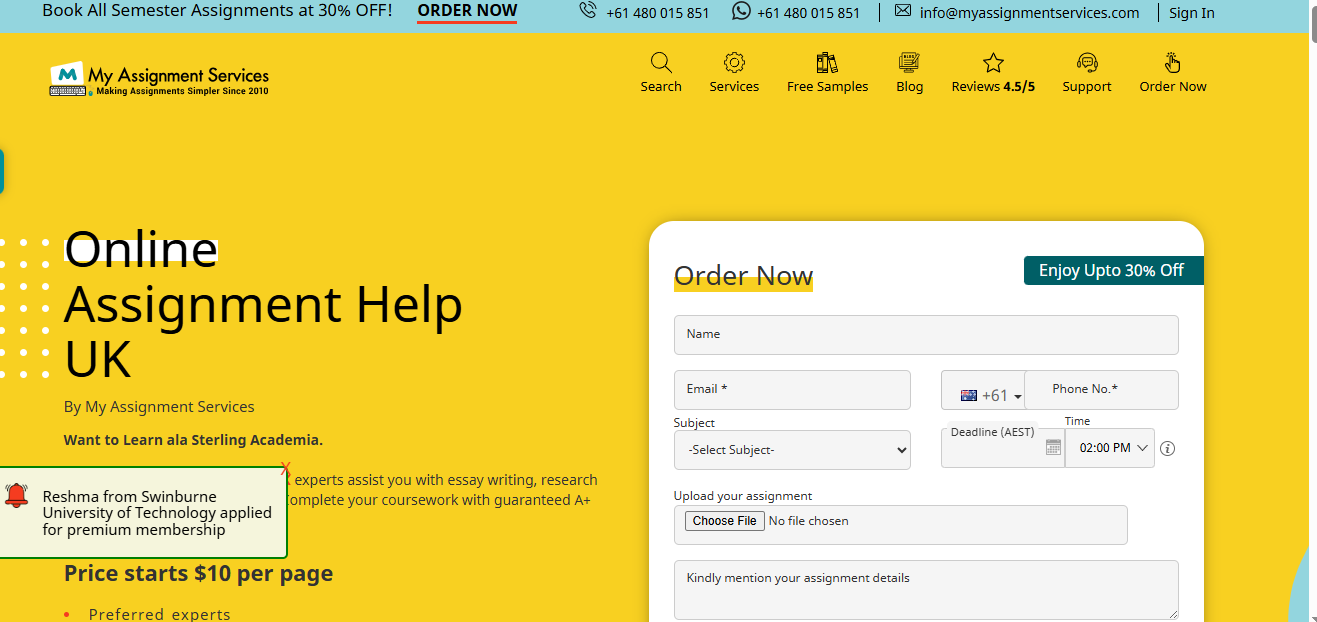The width and height of the screenshot is (1317, 622).
Task: Close the Reshma notification popup
Action: [285, 468]
